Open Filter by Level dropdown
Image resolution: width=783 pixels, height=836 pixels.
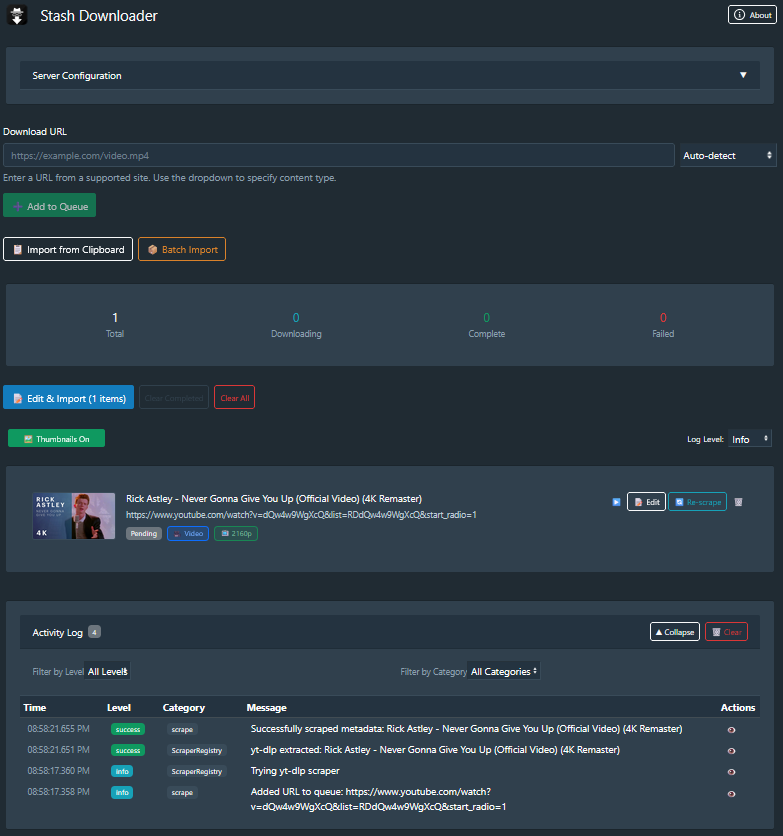(108, 671)
